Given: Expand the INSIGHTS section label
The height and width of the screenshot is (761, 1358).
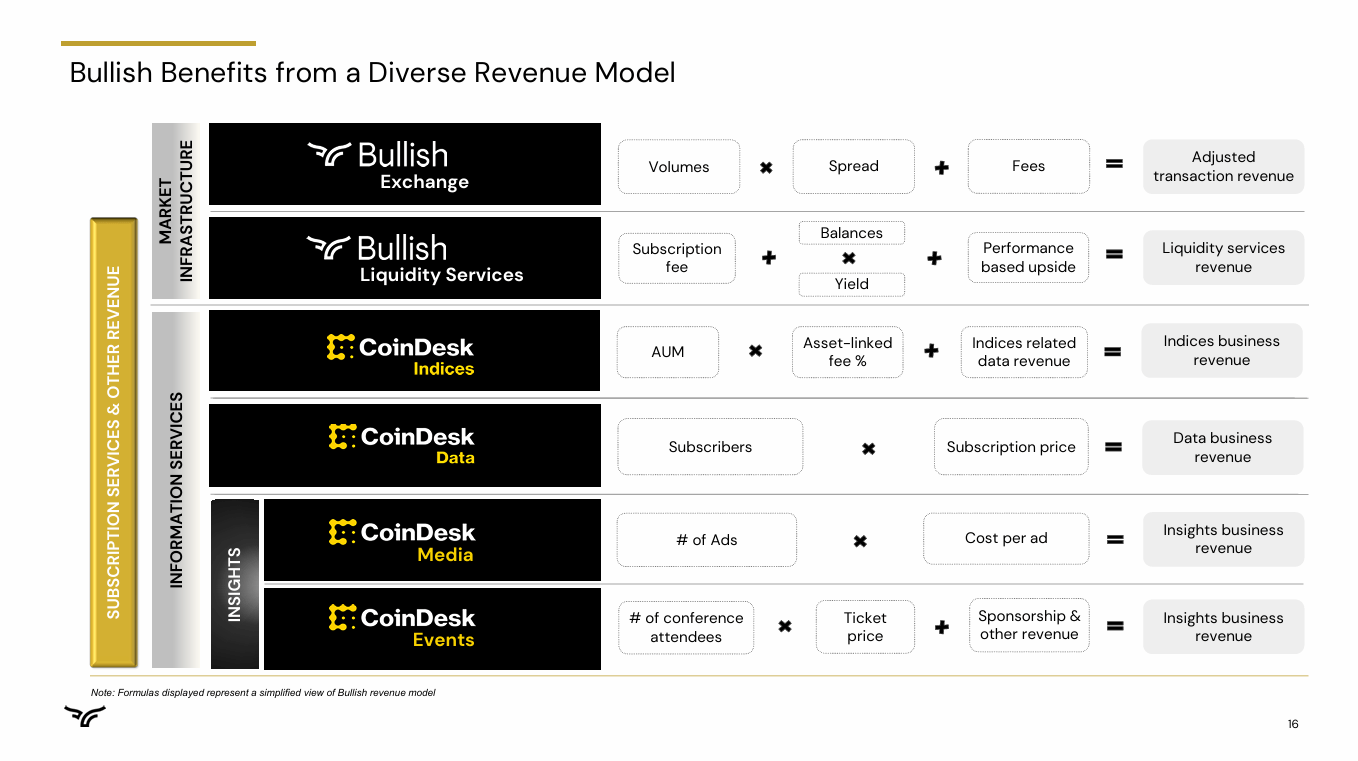Looking at the screenshot, I should pyautogui.click(x=234, y=583).
